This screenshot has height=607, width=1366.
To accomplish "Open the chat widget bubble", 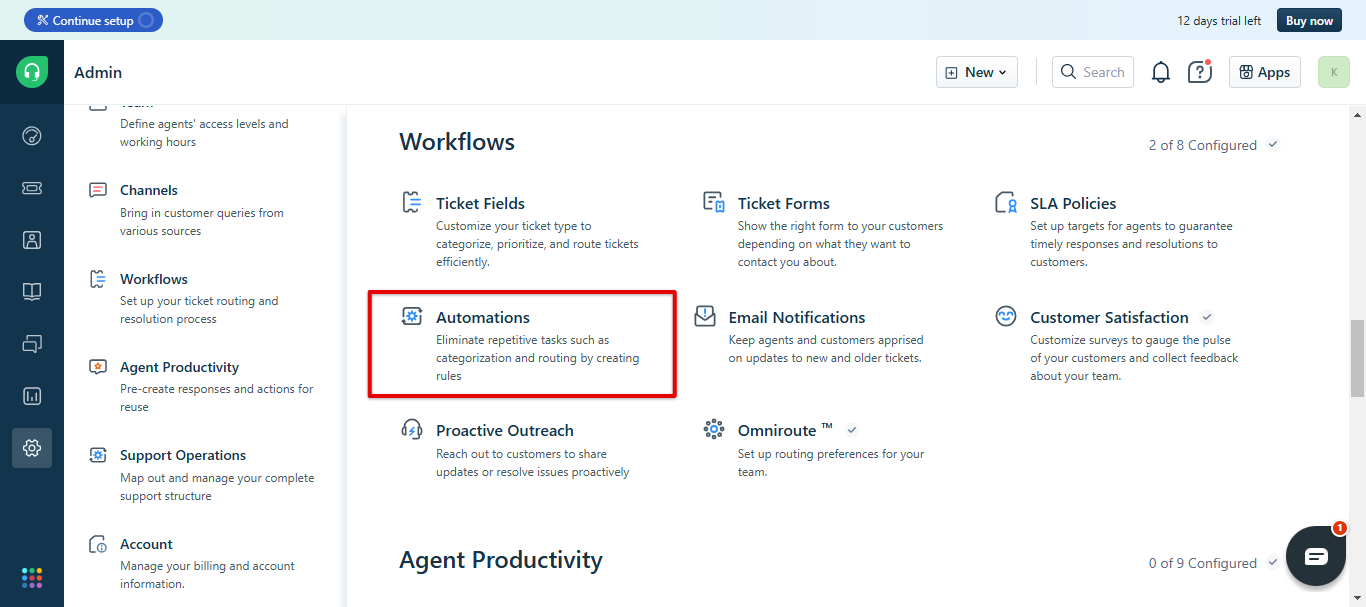I will tap(1316, 556).
